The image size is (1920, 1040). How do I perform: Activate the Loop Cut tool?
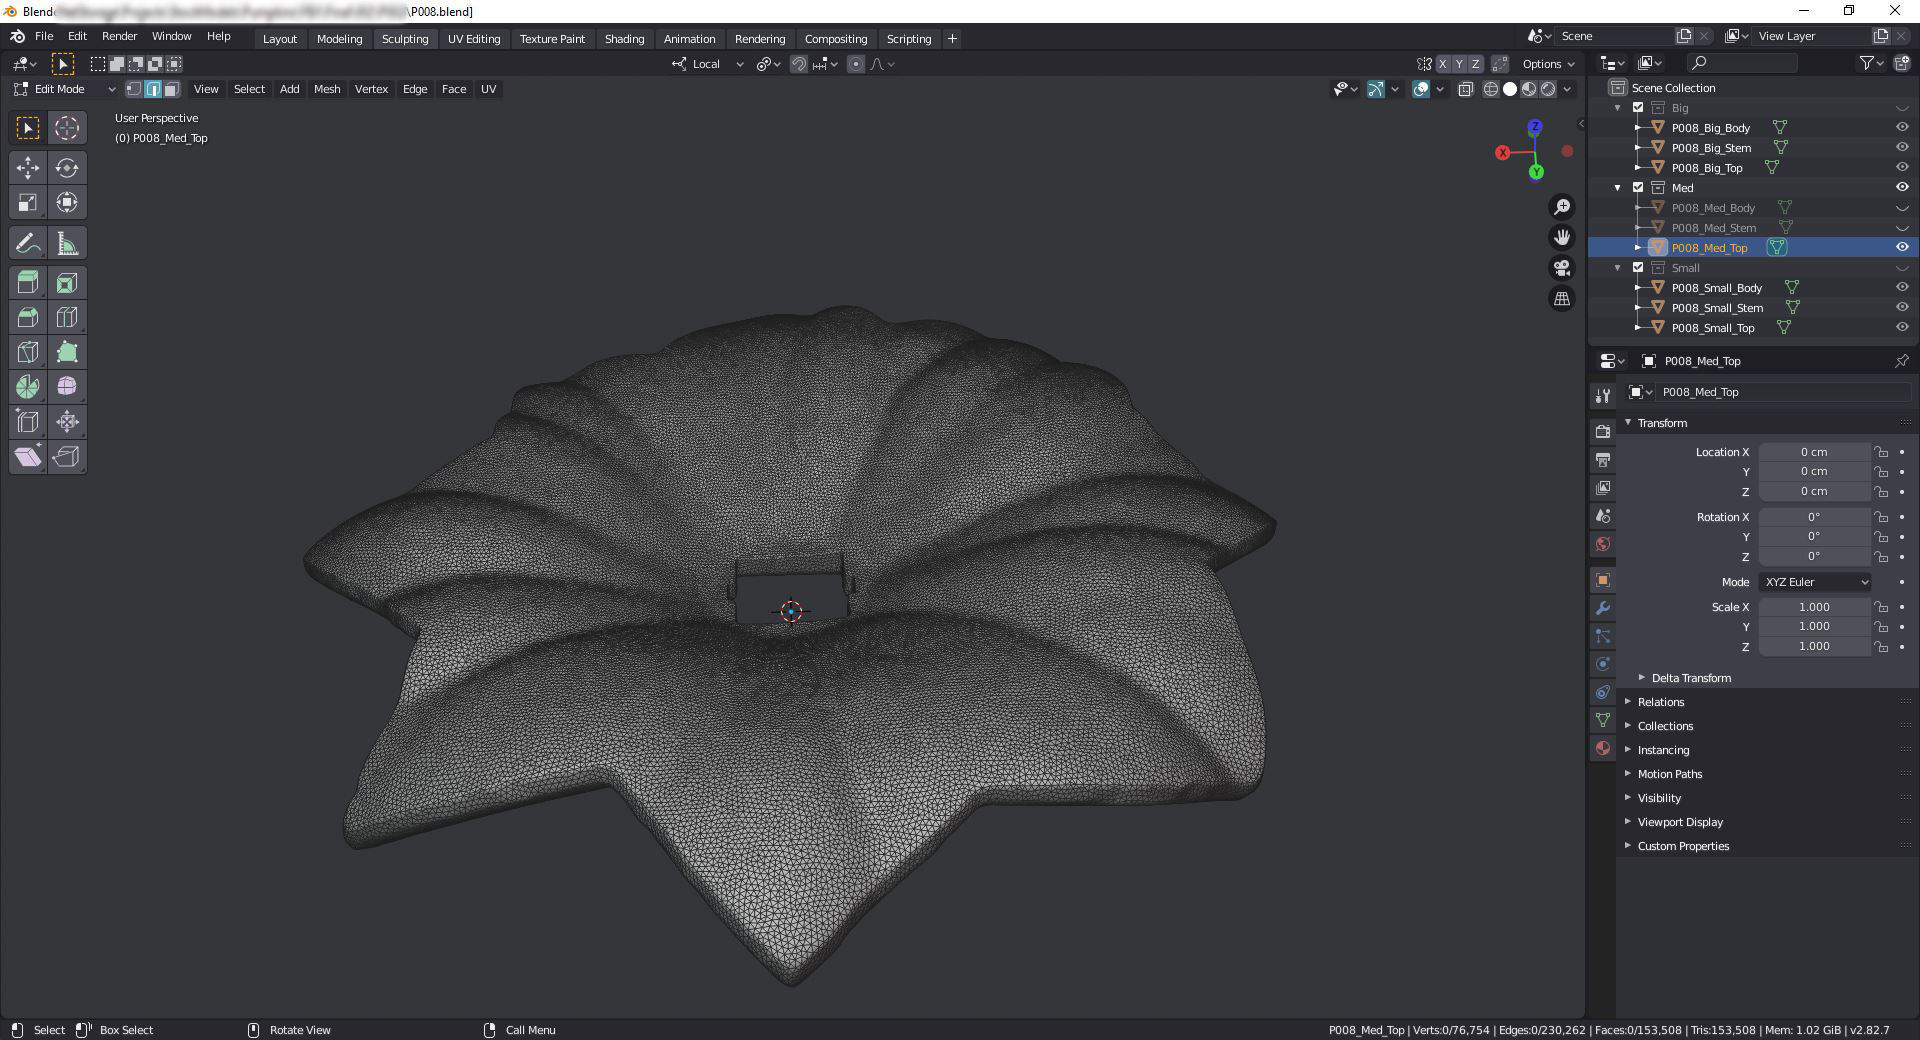pos(67,318)
